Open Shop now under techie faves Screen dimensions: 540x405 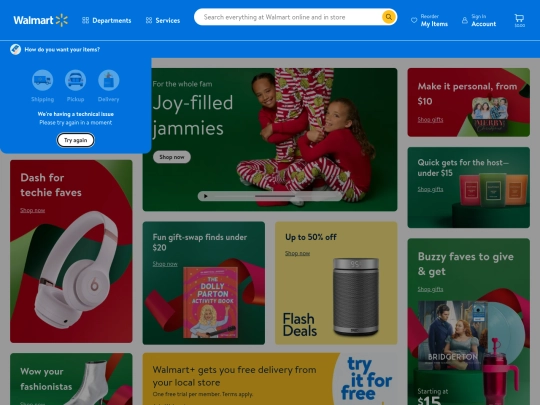click(x=32, y=210)
